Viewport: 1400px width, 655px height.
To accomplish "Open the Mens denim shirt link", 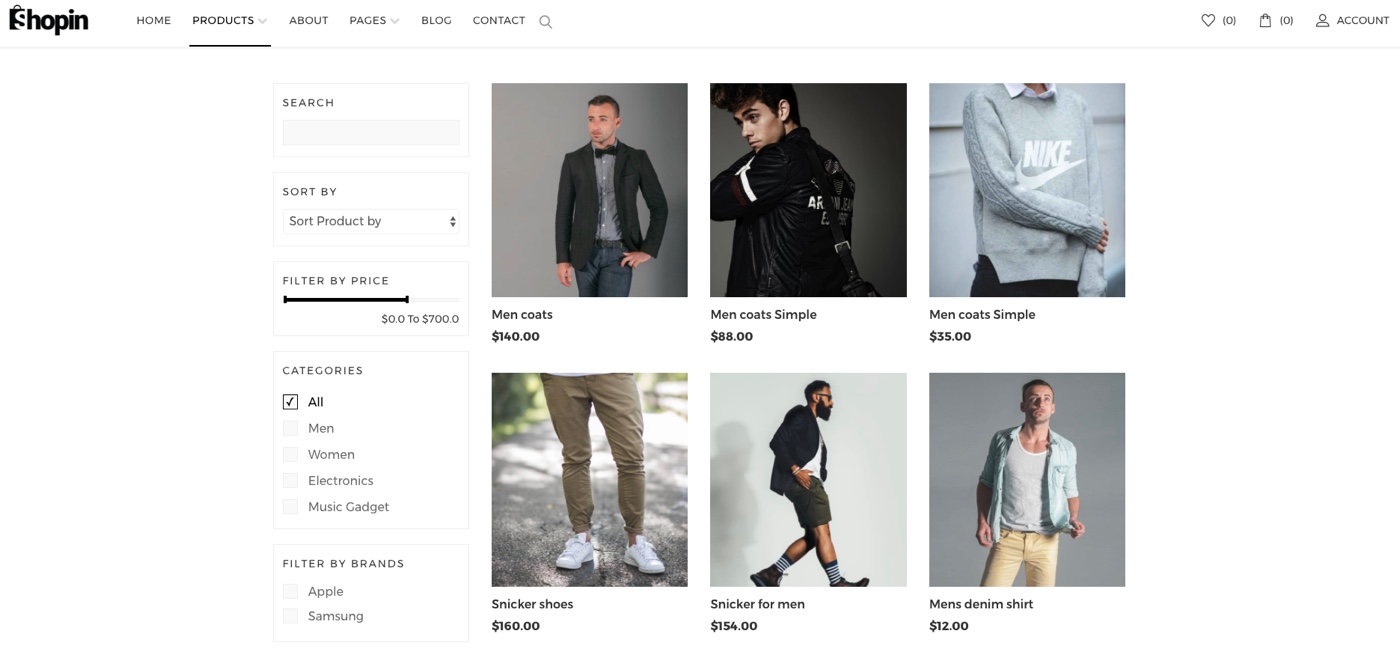I will pos(980,604).
